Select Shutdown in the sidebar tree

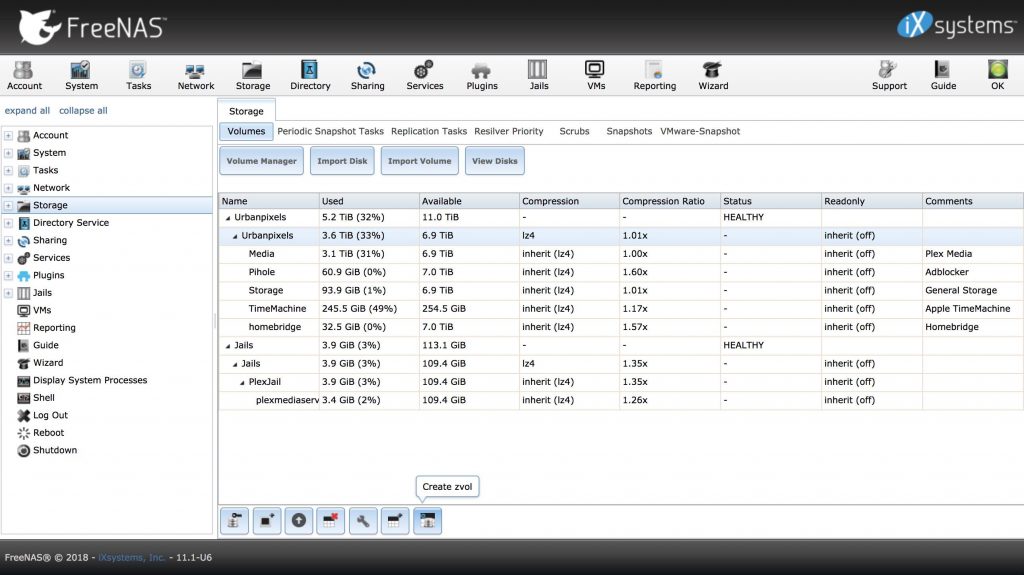[x=55, y=450]
